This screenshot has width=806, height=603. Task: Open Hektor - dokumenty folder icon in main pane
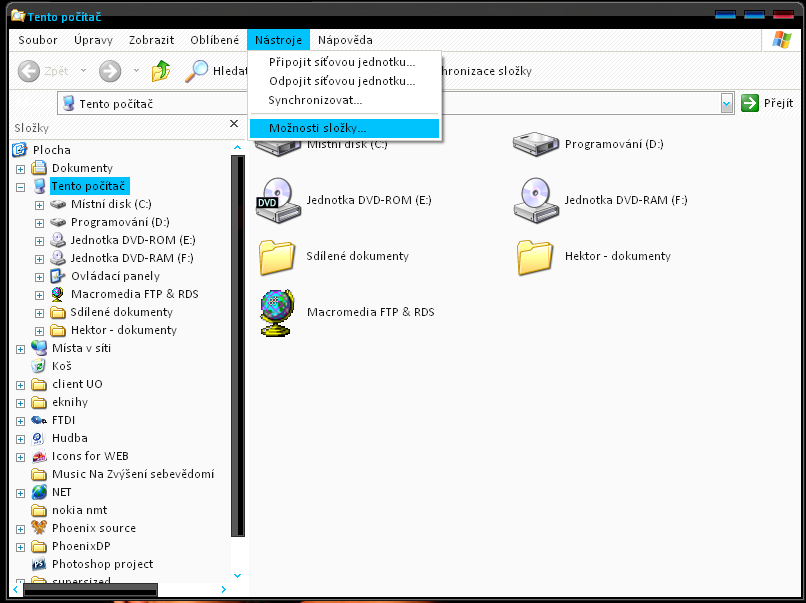coord(535,256)
